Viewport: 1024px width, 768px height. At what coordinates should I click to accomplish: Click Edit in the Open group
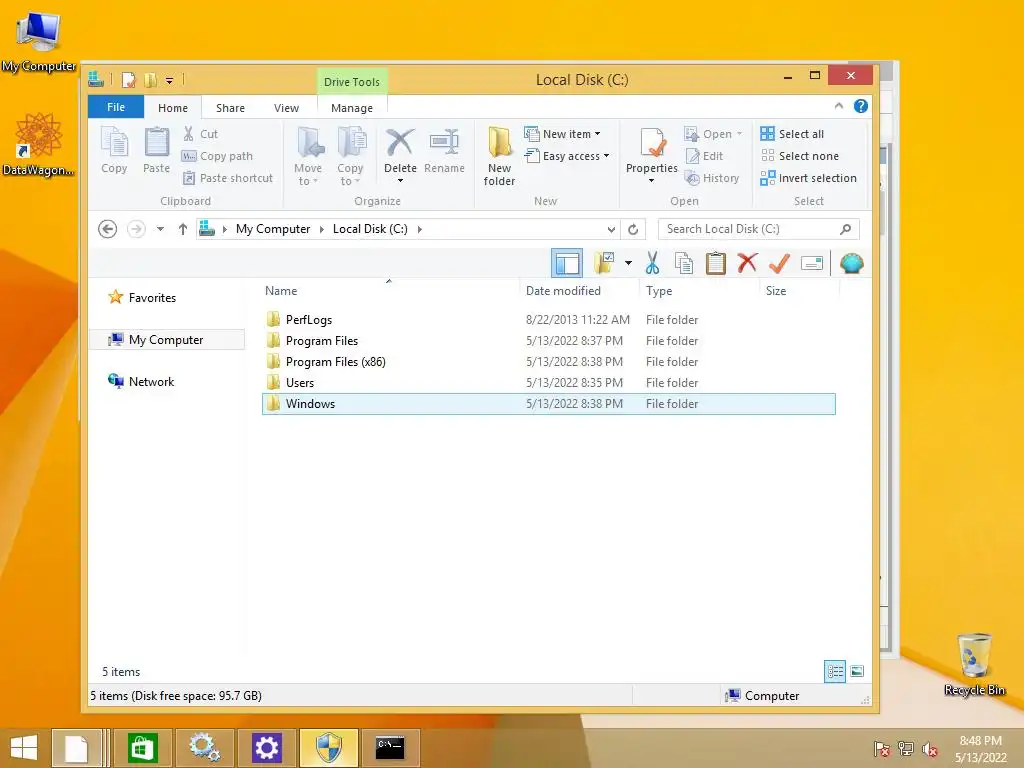point(704,156)
